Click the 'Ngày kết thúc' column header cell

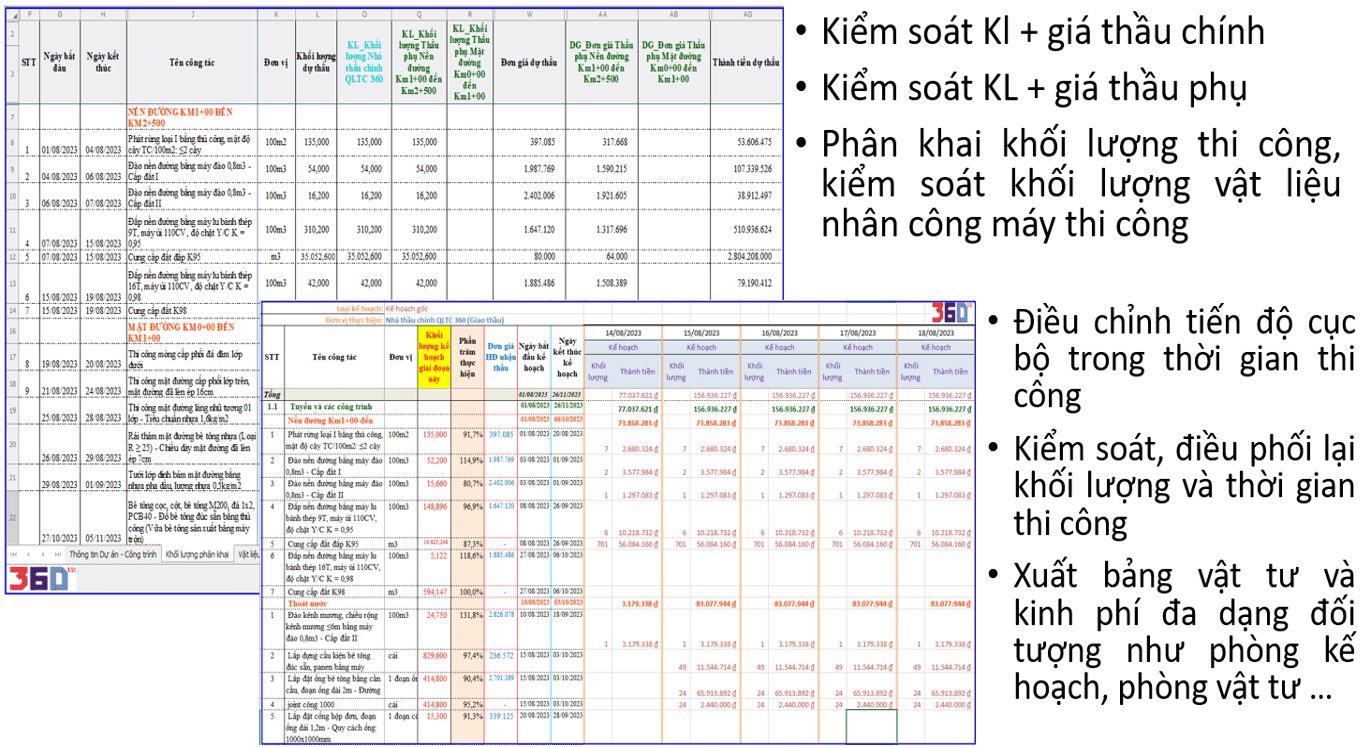click(104, 61)
